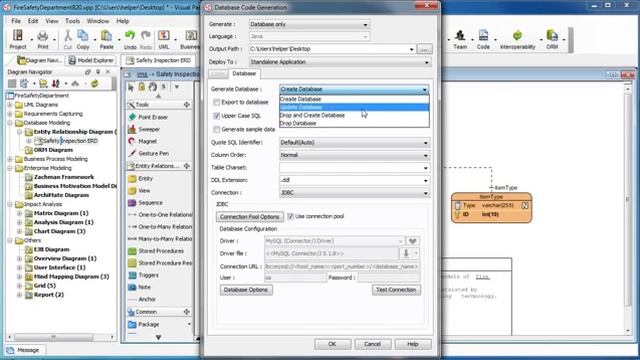Expand the UML Diagrams tree node

pyautogui.click(x=10, y=105)
